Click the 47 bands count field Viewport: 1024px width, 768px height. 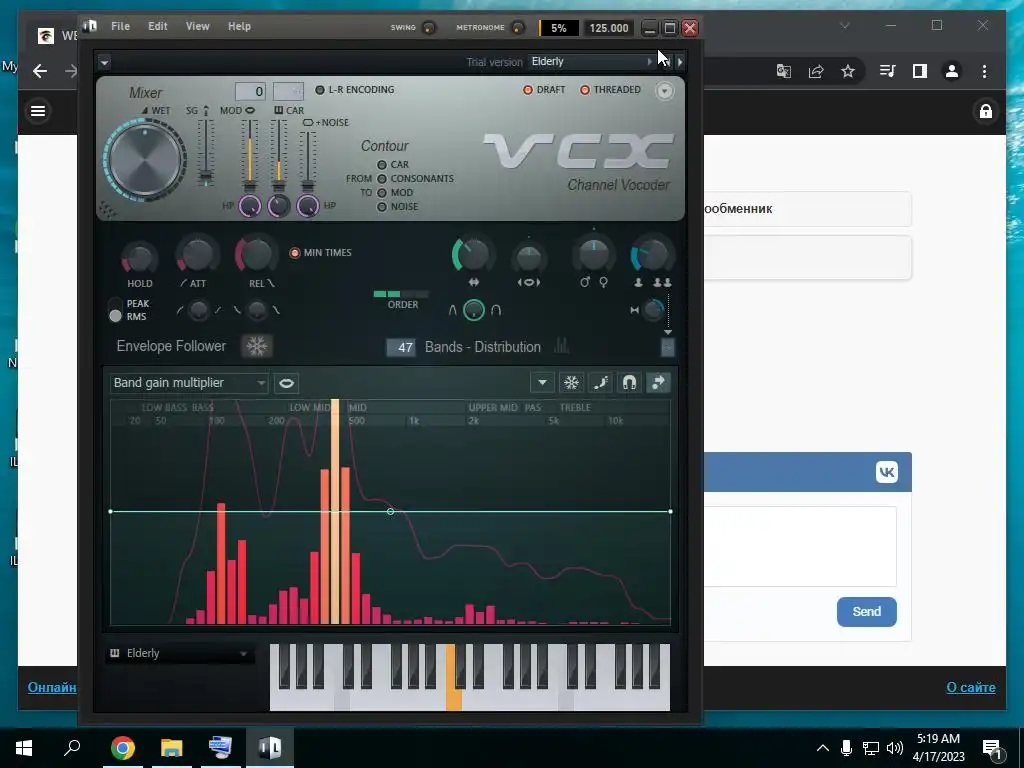tap(401, 347)
